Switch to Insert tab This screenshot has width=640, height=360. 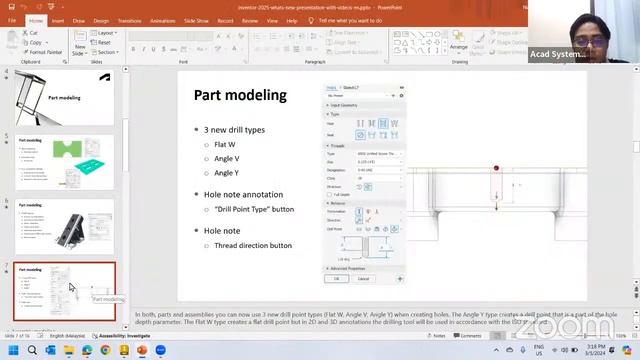point(58,20)
